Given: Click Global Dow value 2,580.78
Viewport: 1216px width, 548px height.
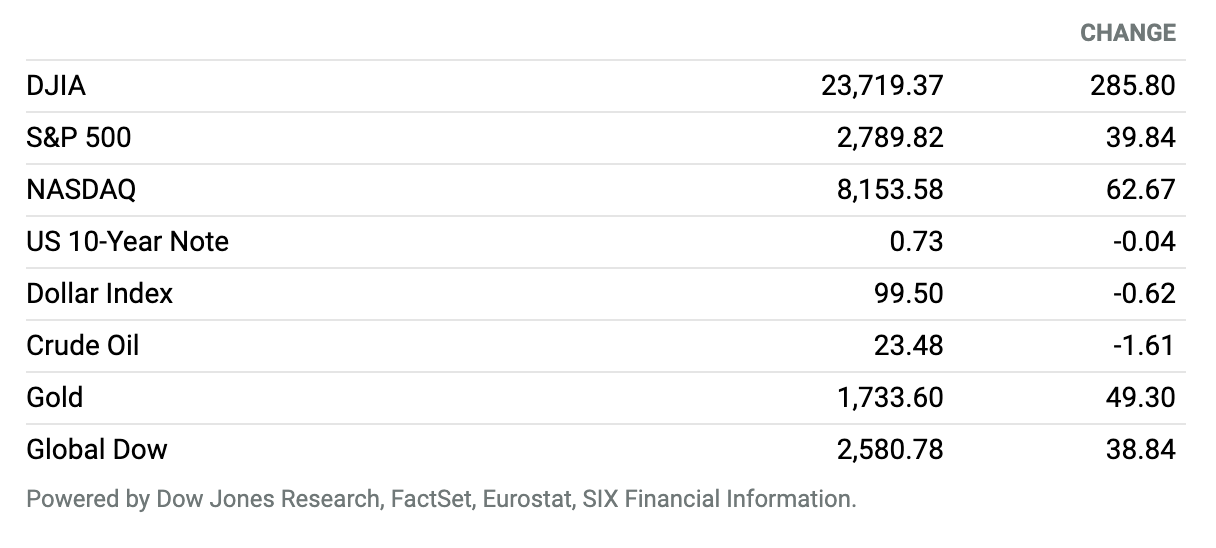Looking at the screenshot, I should point(890,450).
